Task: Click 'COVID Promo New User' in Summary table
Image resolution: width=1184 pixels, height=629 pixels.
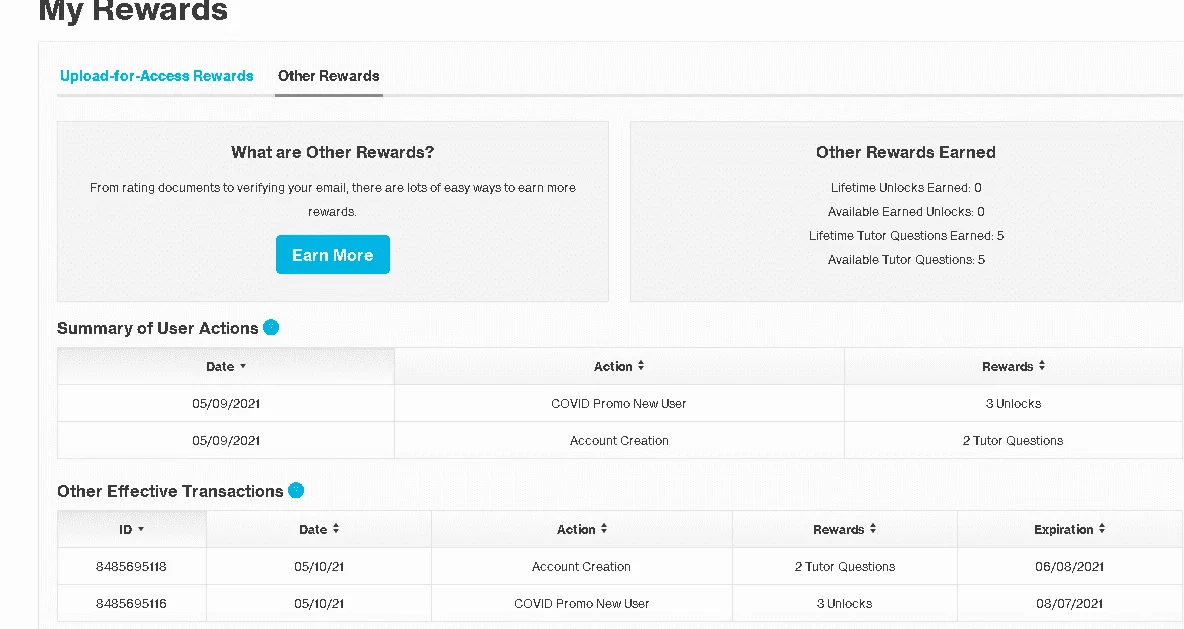Action: click(619, 403)
